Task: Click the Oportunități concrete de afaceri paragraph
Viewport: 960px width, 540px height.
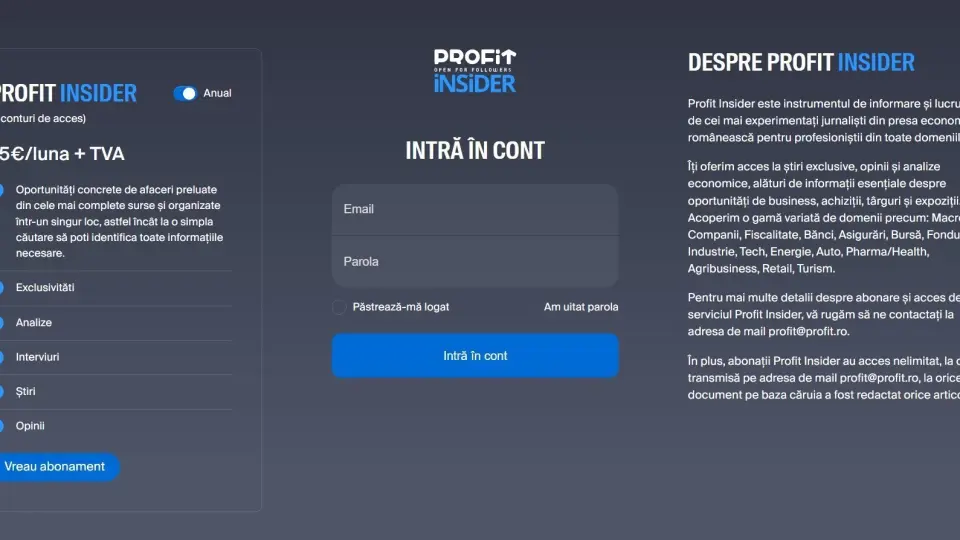Action: pyautogui.click(x=119, y=221)
